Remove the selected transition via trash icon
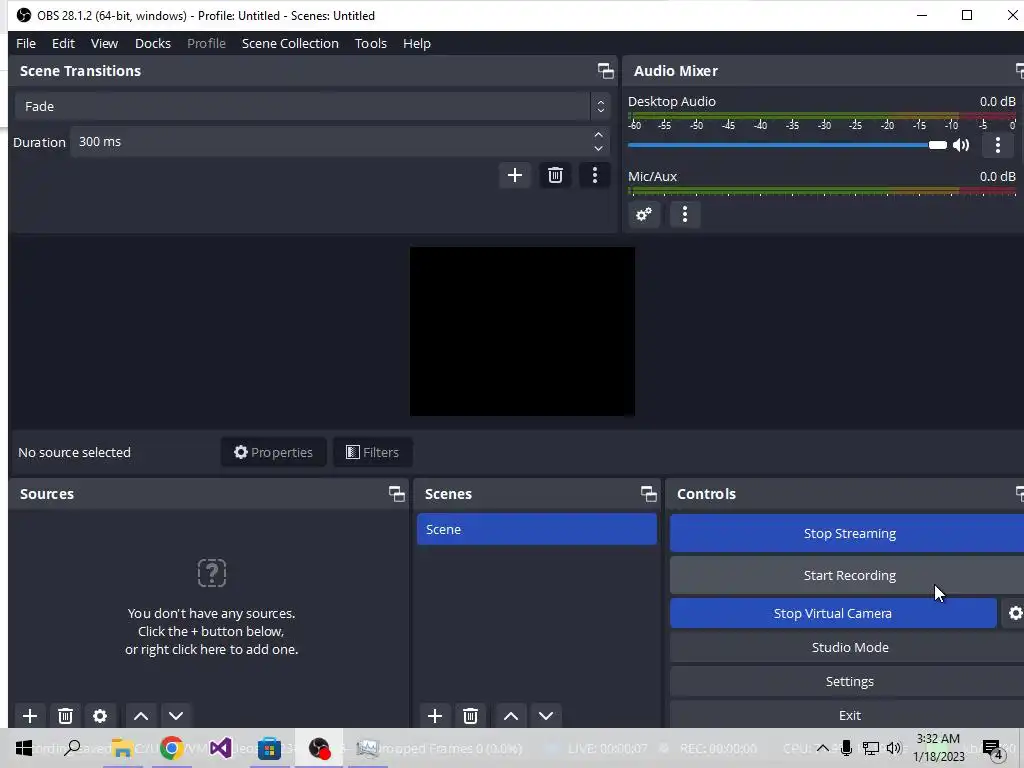This screenshot has height=768, width=1024. click(555, 175)
